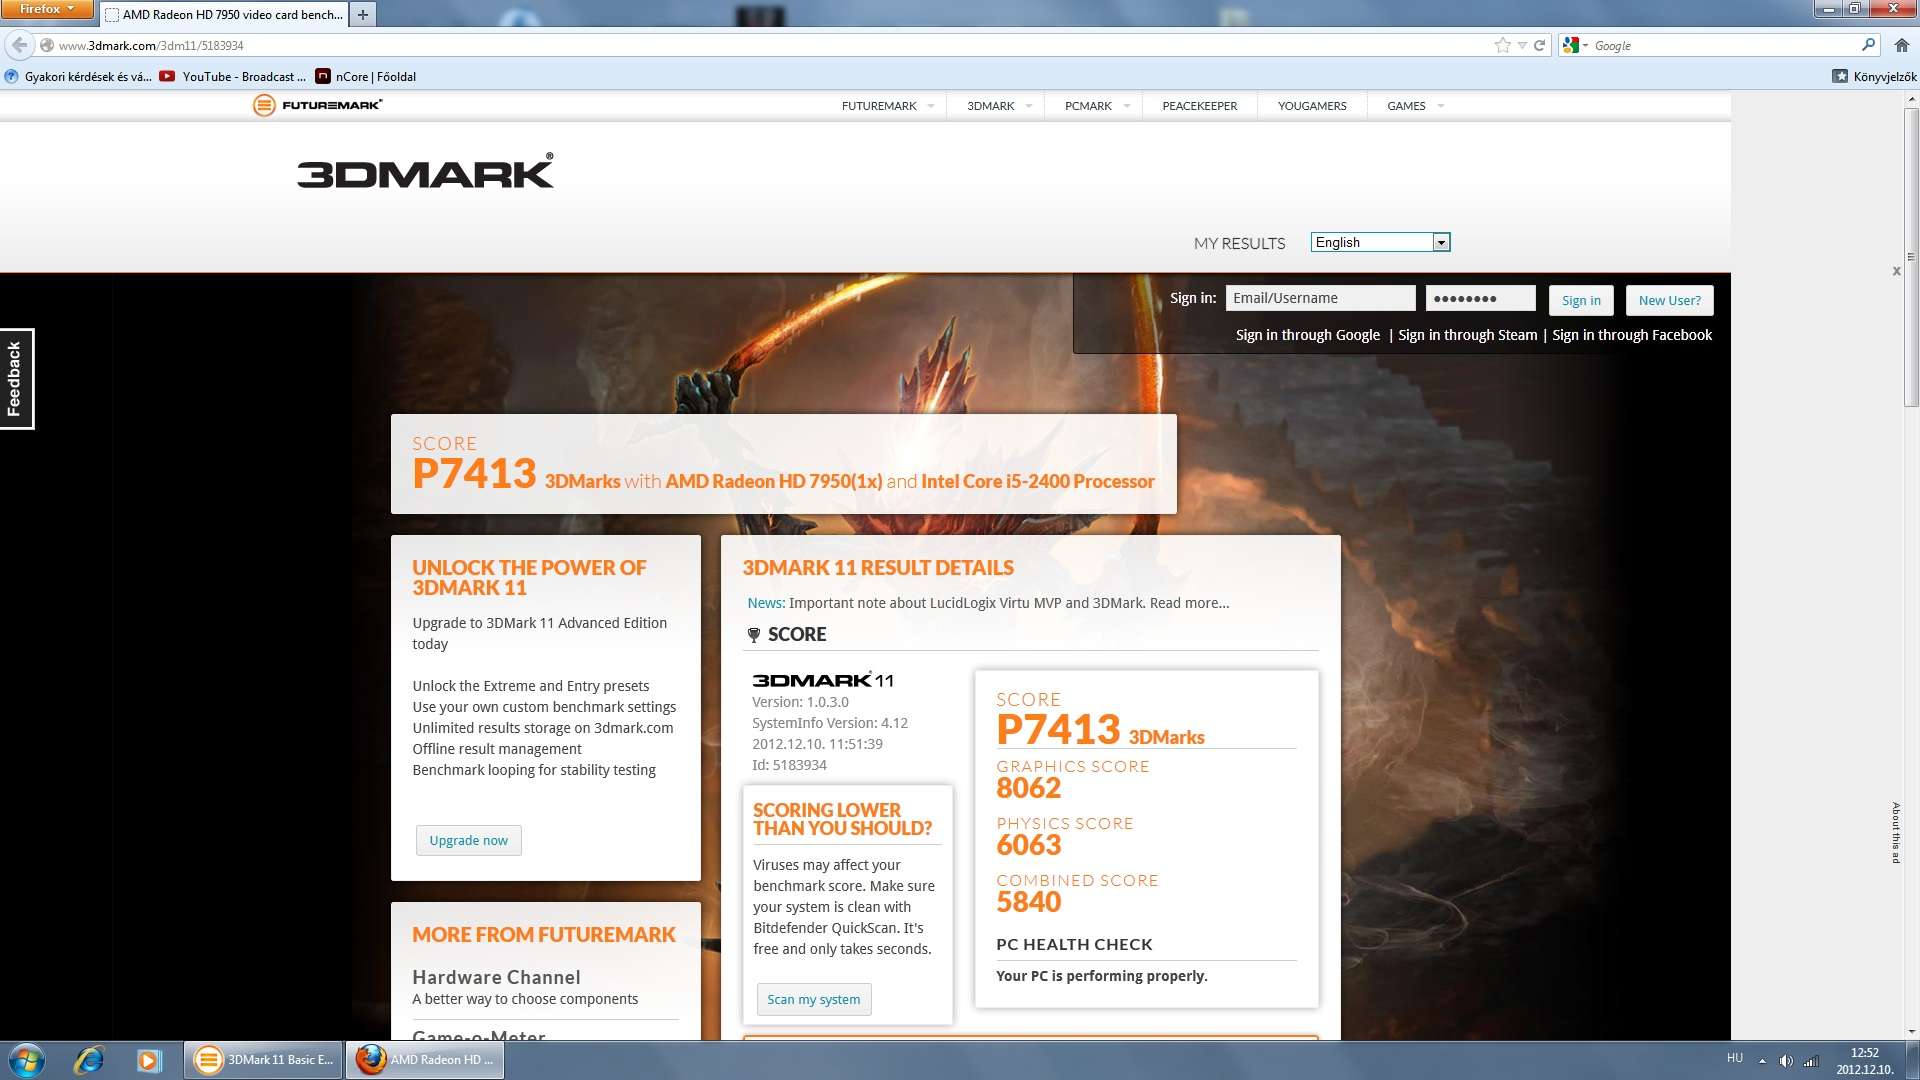Image resolution: width=1920 pixels, height=1080 pixels.
Task: Click the scrollbar down arrow
Action: point(1911,1031)
